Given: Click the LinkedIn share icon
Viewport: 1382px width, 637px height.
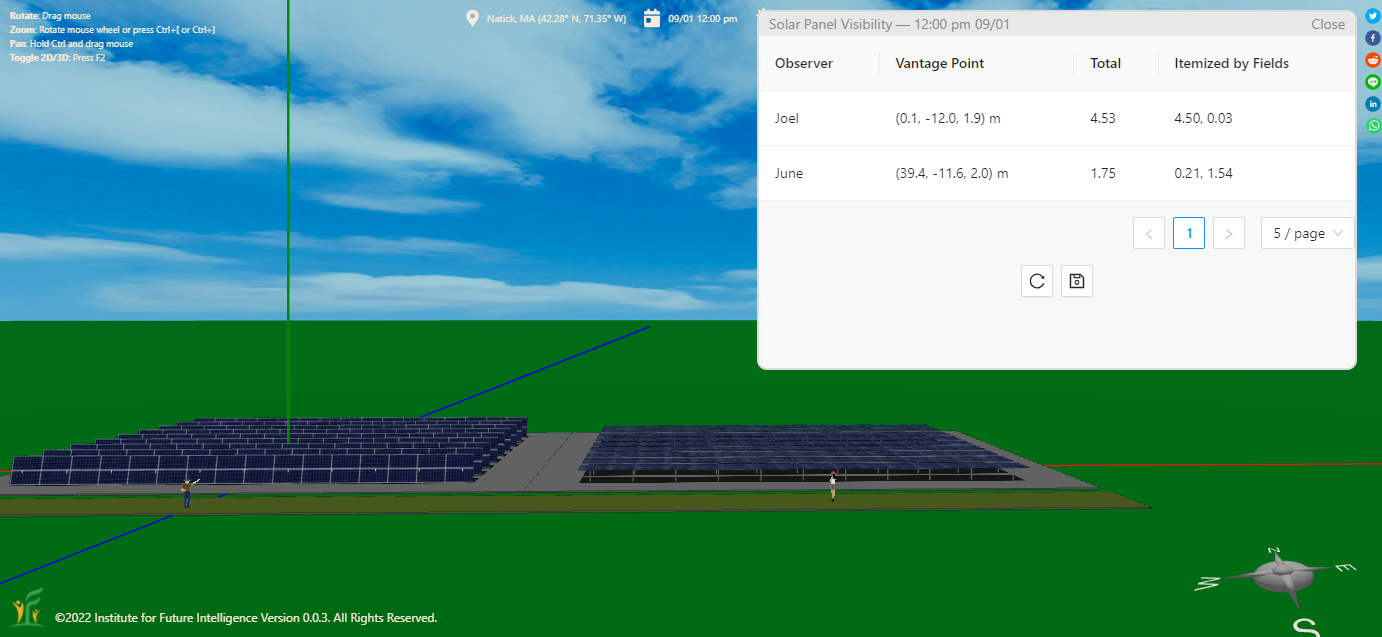Looking at the screenshot, I should tap(1373, 104).
